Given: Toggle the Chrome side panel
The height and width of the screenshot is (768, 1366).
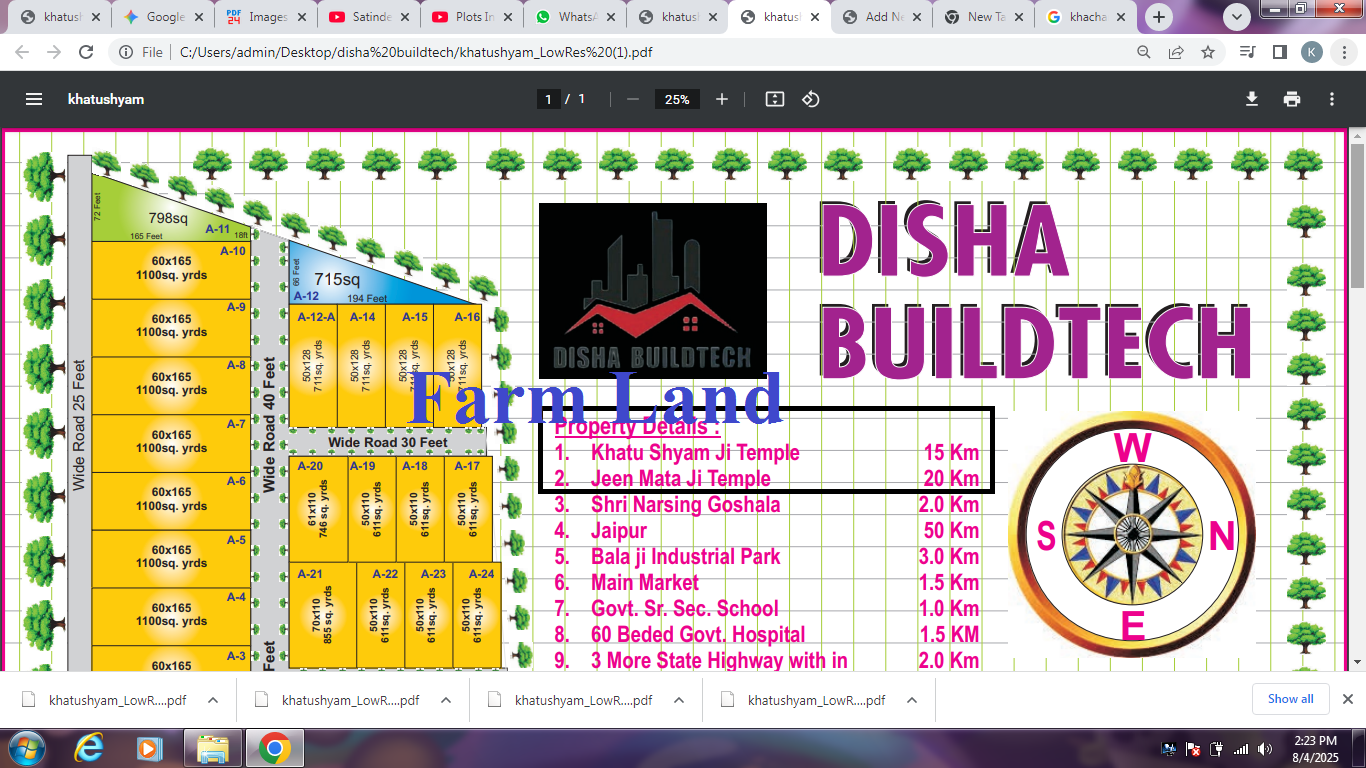Looking at the screenshot, I should click(x=1276, y=52).
